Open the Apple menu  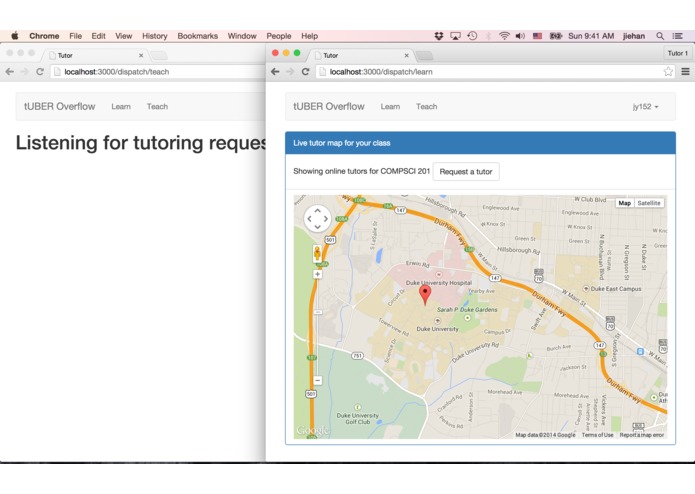pos(15,36)
